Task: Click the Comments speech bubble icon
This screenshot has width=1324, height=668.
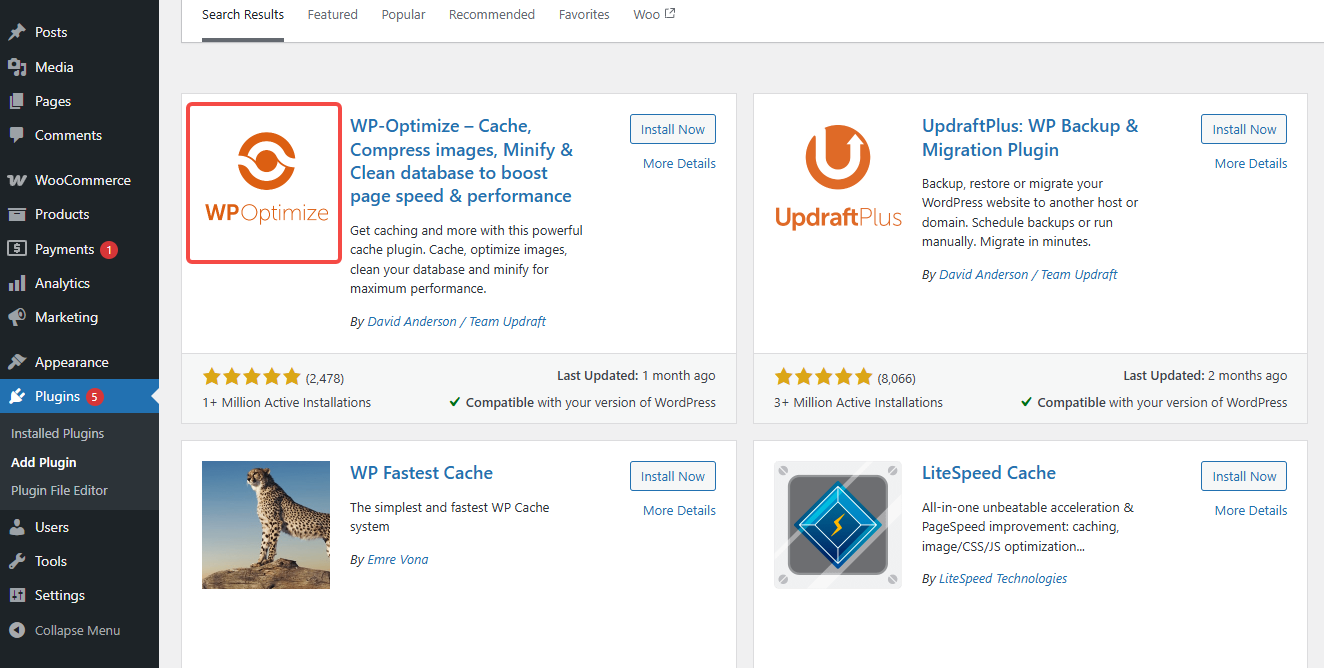Action: [x=17, y=135]
